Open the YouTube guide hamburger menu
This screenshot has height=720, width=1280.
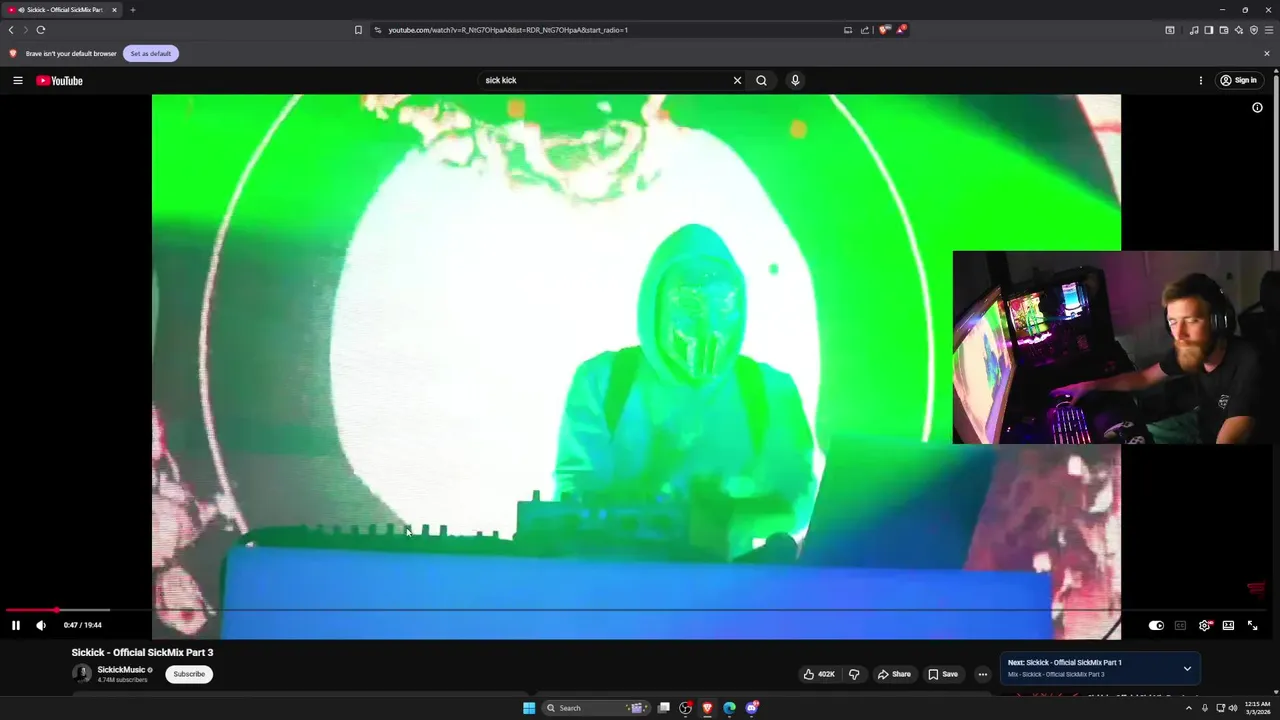pyautogui.click(x=17, y=80)
